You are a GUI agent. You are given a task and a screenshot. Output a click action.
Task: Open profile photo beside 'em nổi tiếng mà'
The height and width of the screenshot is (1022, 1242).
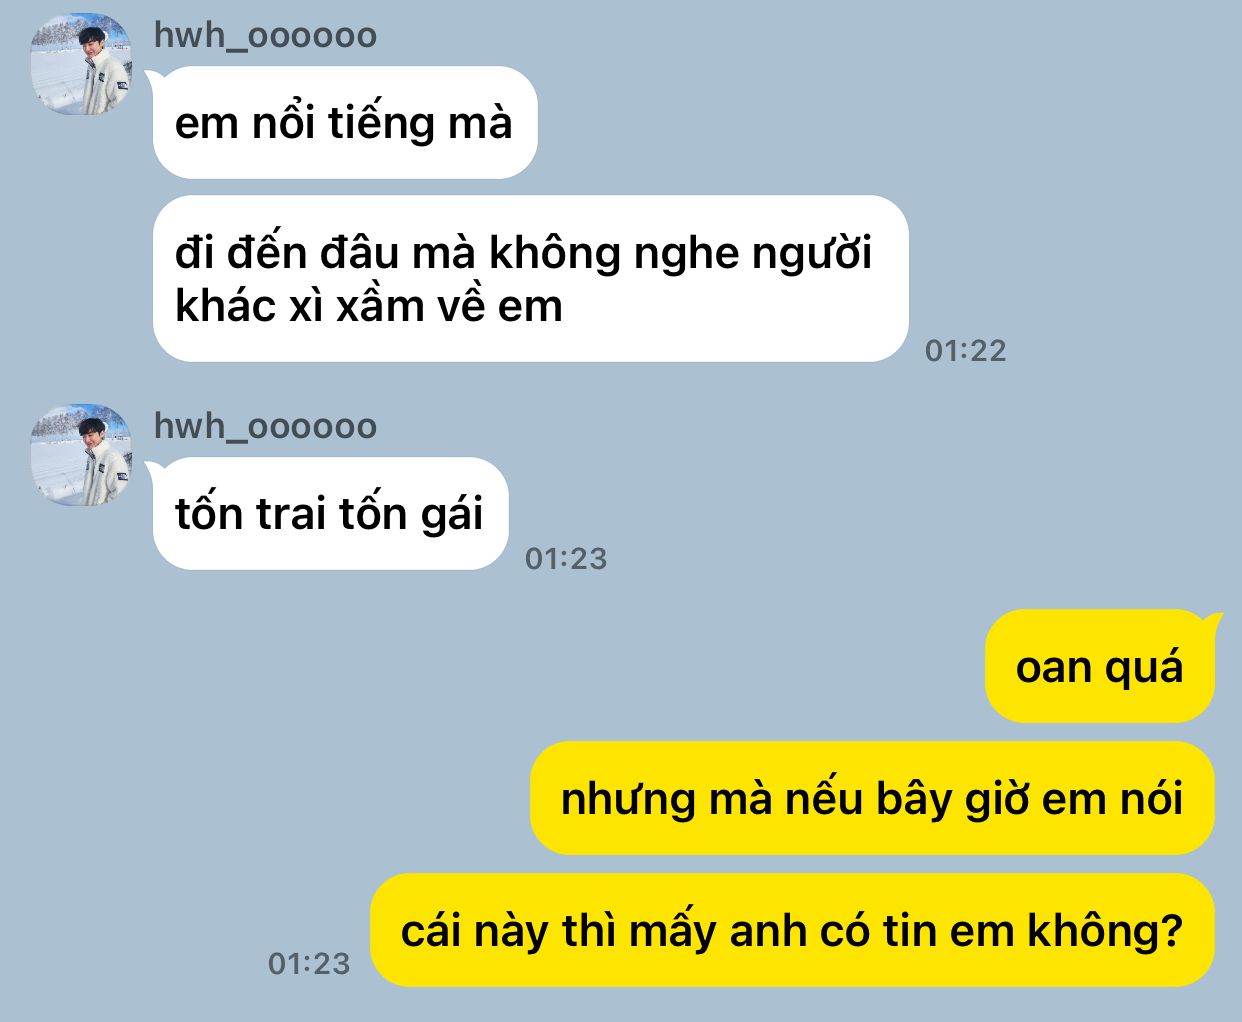click(x=81, y=64)
